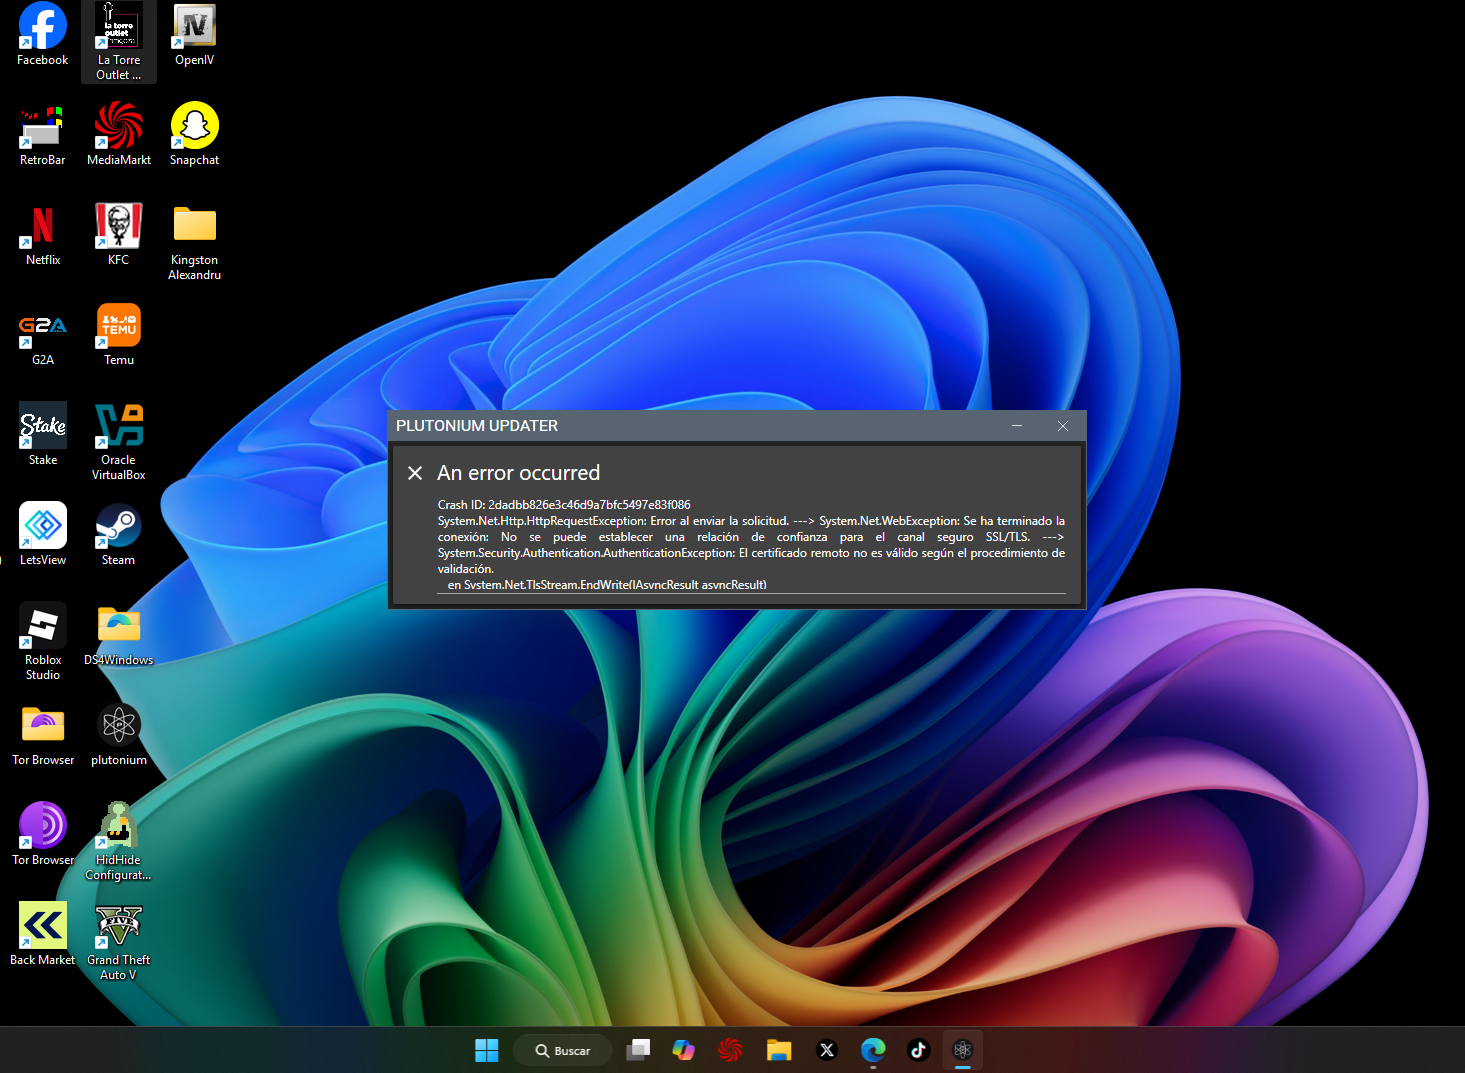Select the HidHide Configuration shortcut

[x=119, y=843]
